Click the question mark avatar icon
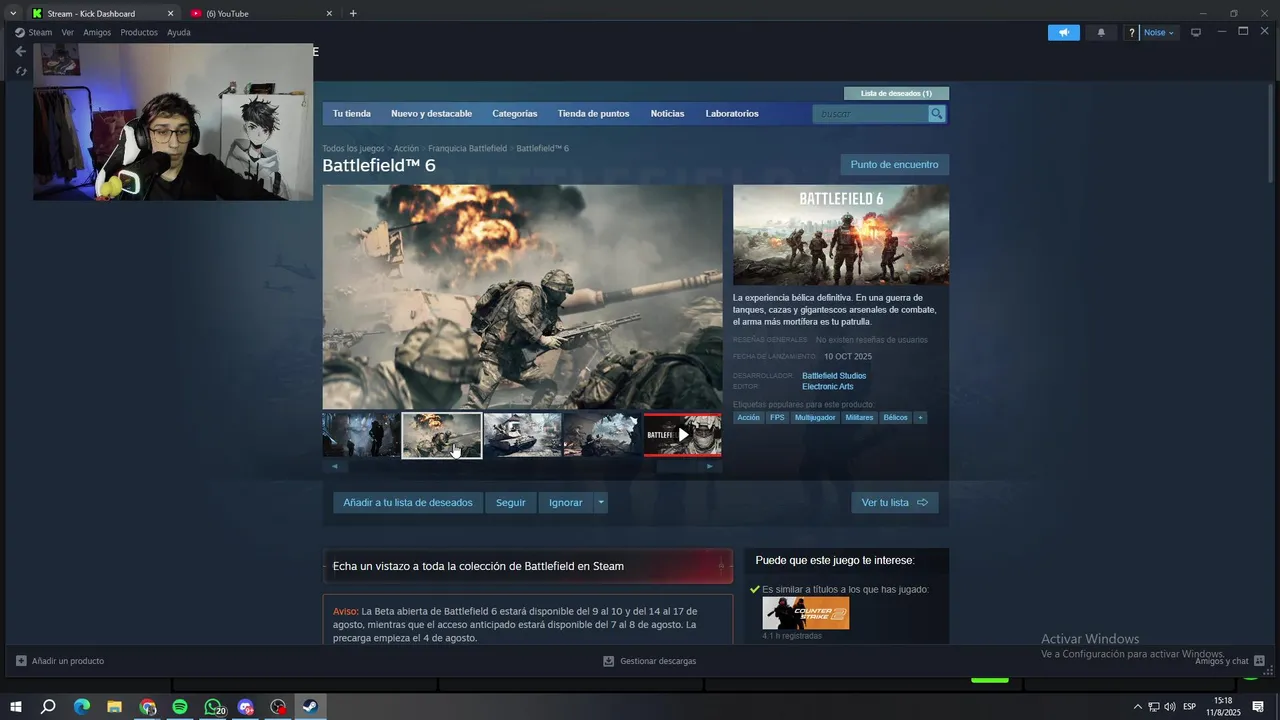Viewport: 1280px width, 720px height. pyautogui.click(x=1132, y=33)
